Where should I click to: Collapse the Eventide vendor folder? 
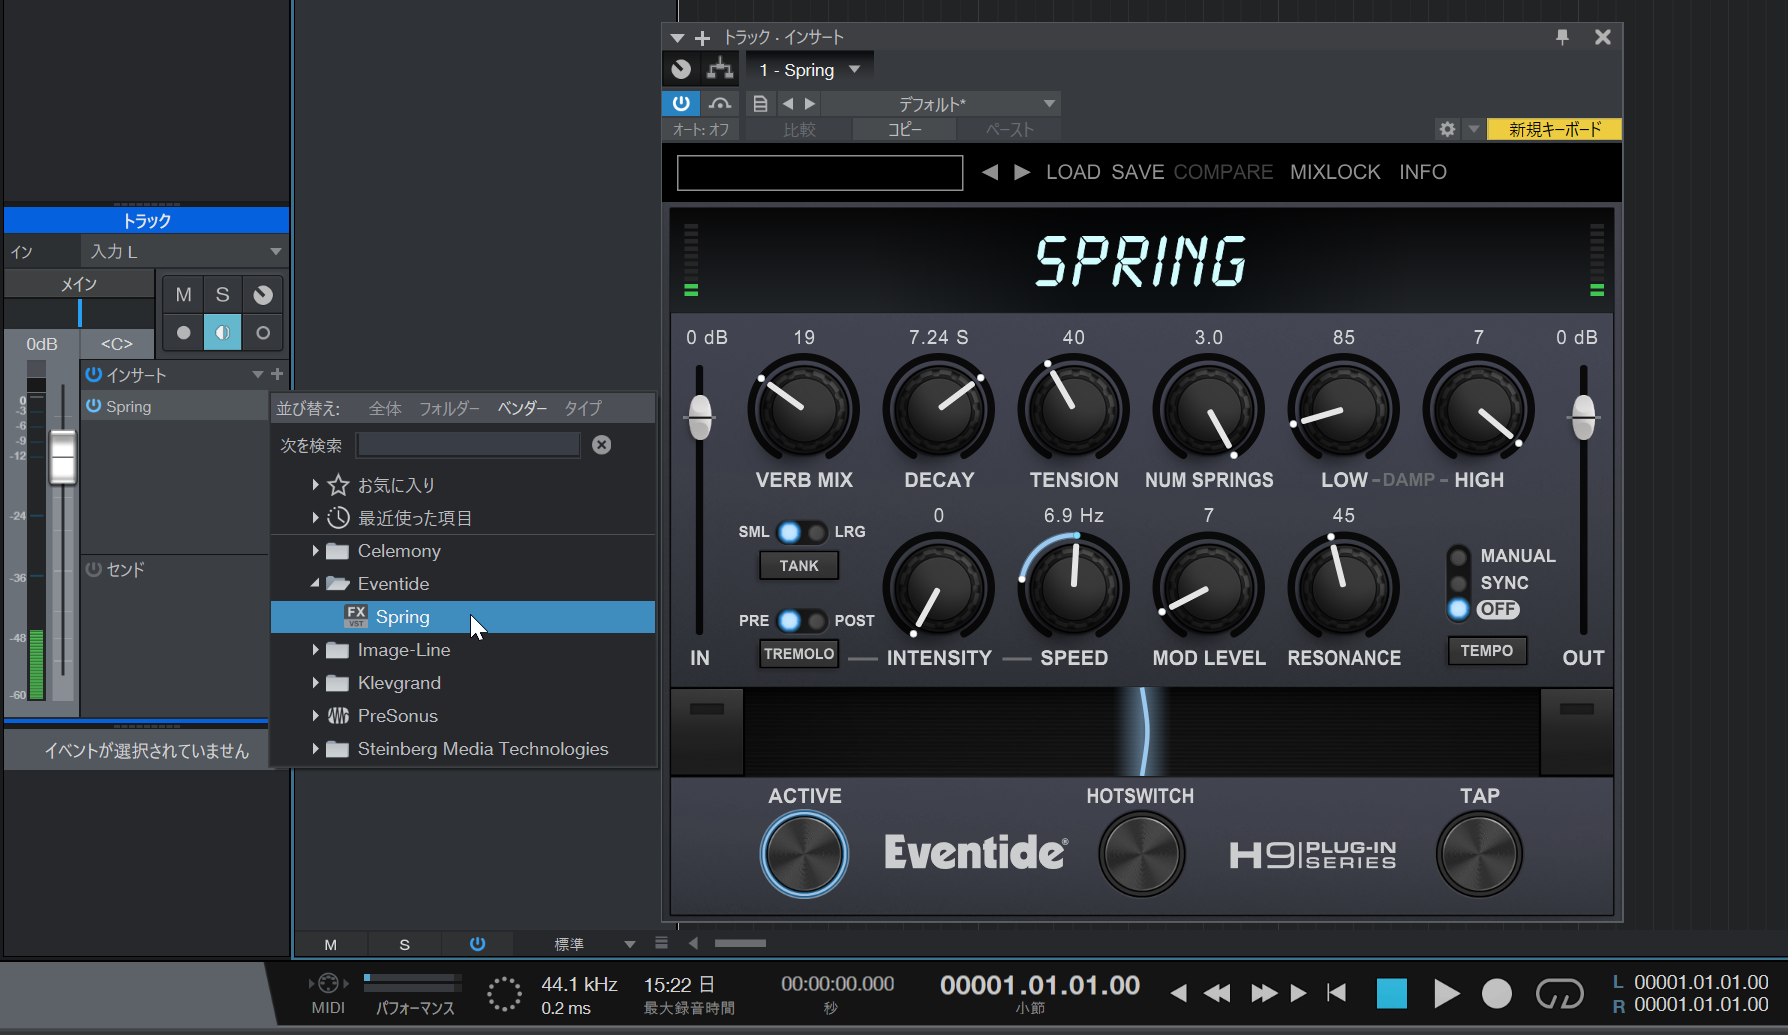(315, 583)
